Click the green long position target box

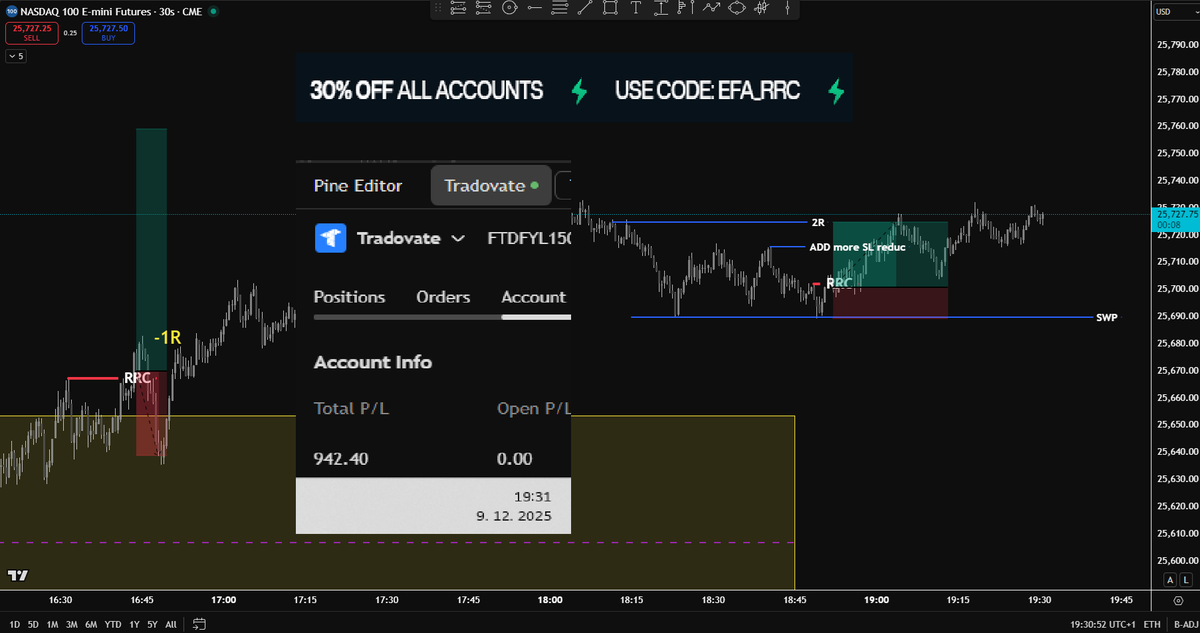point(890,254)
